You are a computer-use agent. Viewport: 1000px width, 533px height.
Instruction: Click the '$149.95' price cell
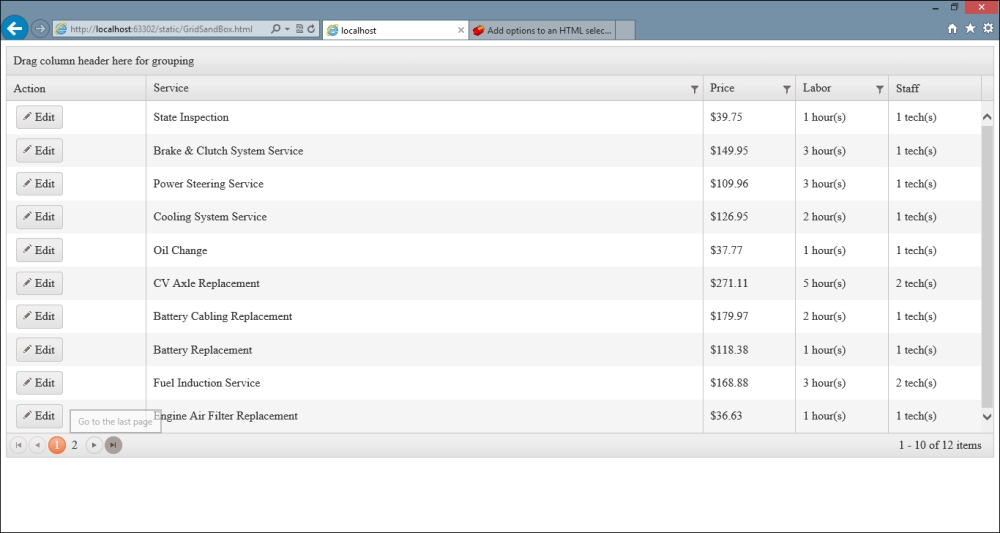coord(749,150)
